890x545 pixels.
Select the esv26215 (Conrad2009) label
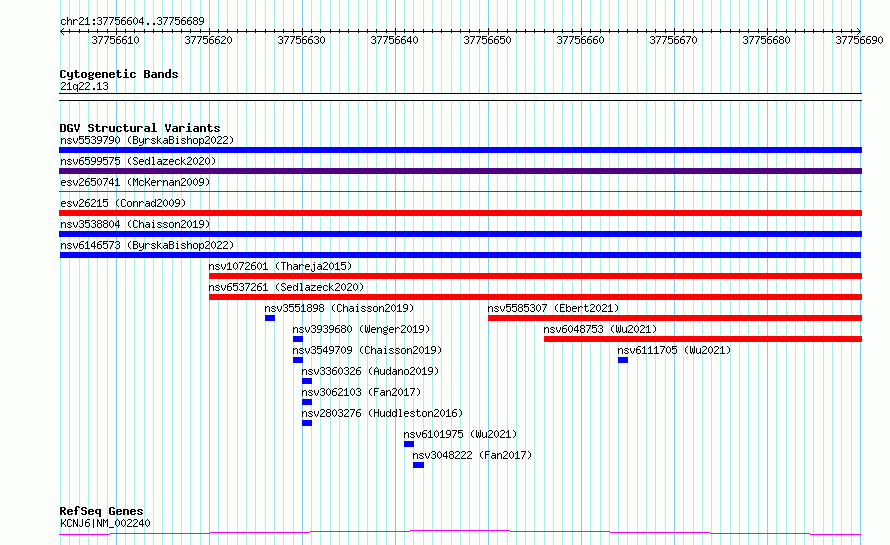click(x=123, y=203)
